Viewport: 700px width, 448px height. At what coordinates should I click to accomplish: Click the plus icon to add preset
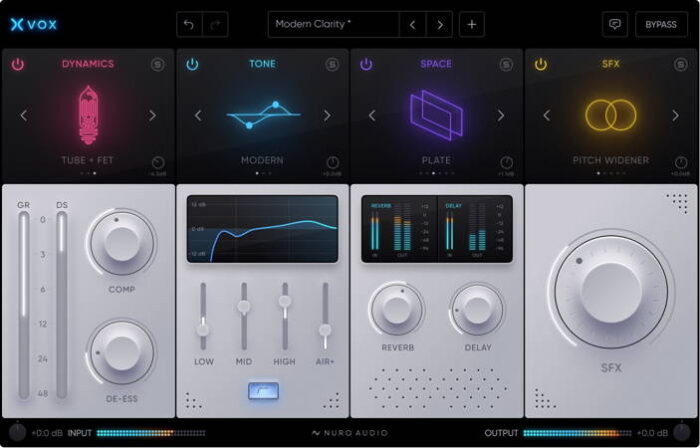(472, 24)
